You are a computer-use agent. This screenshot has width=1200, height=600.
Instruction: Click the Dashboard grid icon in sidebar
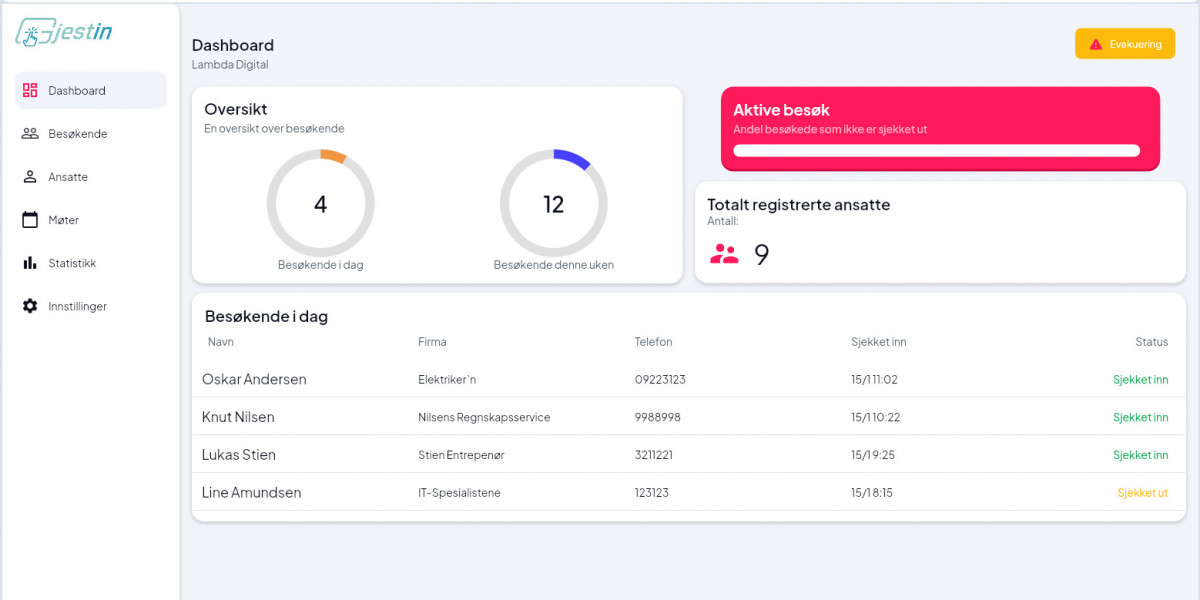pos(30,90)
